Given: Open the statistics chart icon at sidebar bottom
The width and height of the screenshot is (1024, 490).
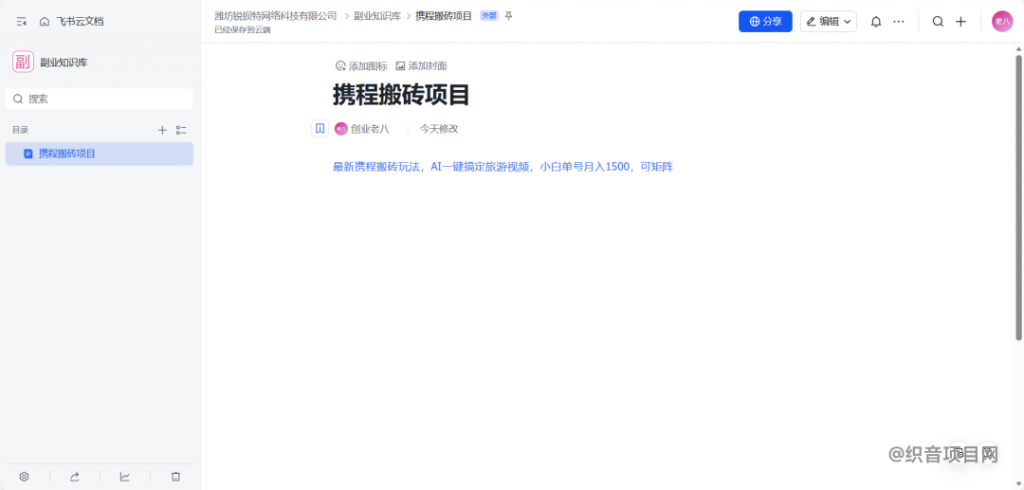Looking at the screenshot, I should point(125,477).
